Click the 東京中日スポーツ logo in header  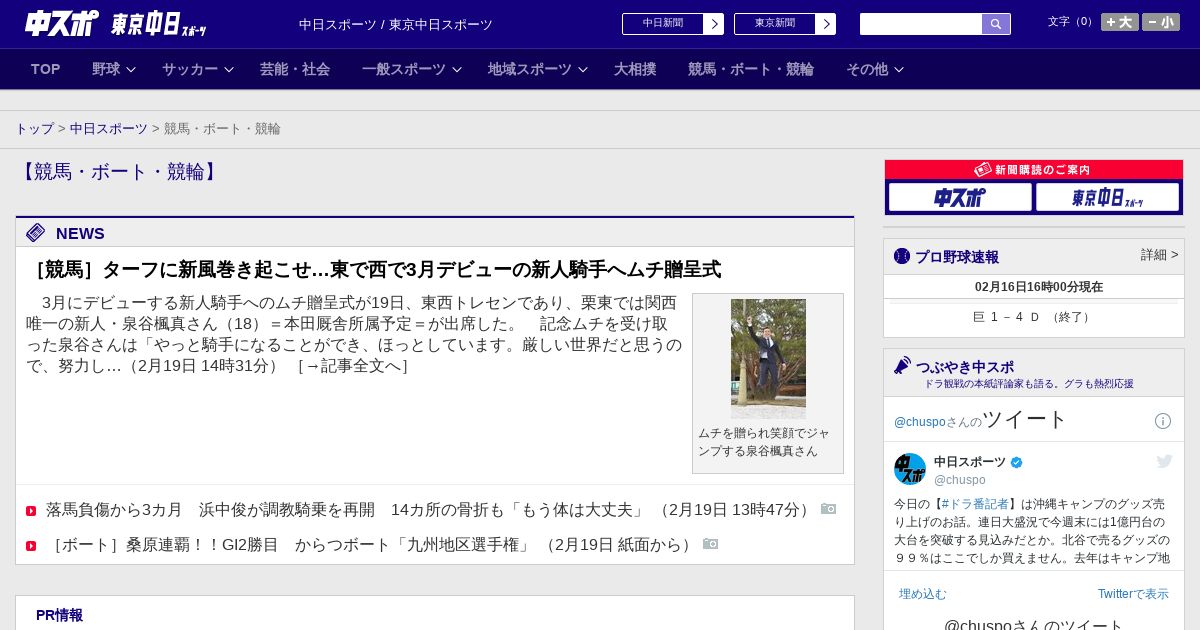pos(158,24)
